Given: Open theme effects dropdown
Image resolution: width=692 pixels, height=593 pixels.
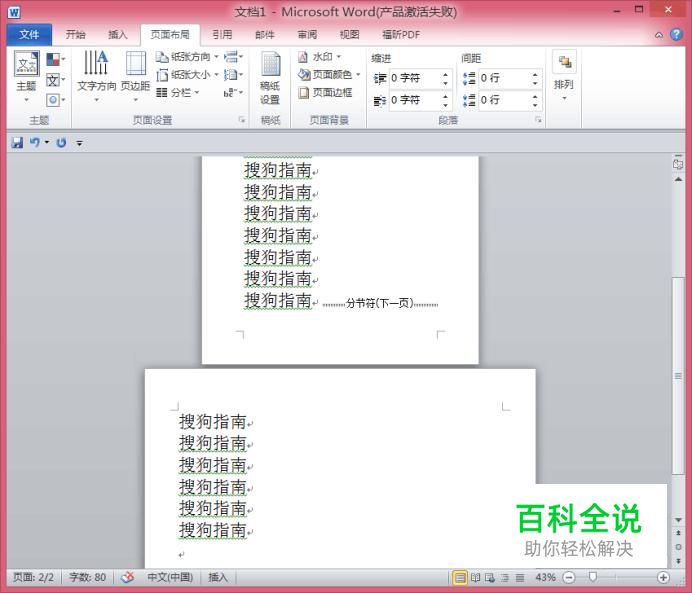Looking at the screenshot, I should click(56, 100).
